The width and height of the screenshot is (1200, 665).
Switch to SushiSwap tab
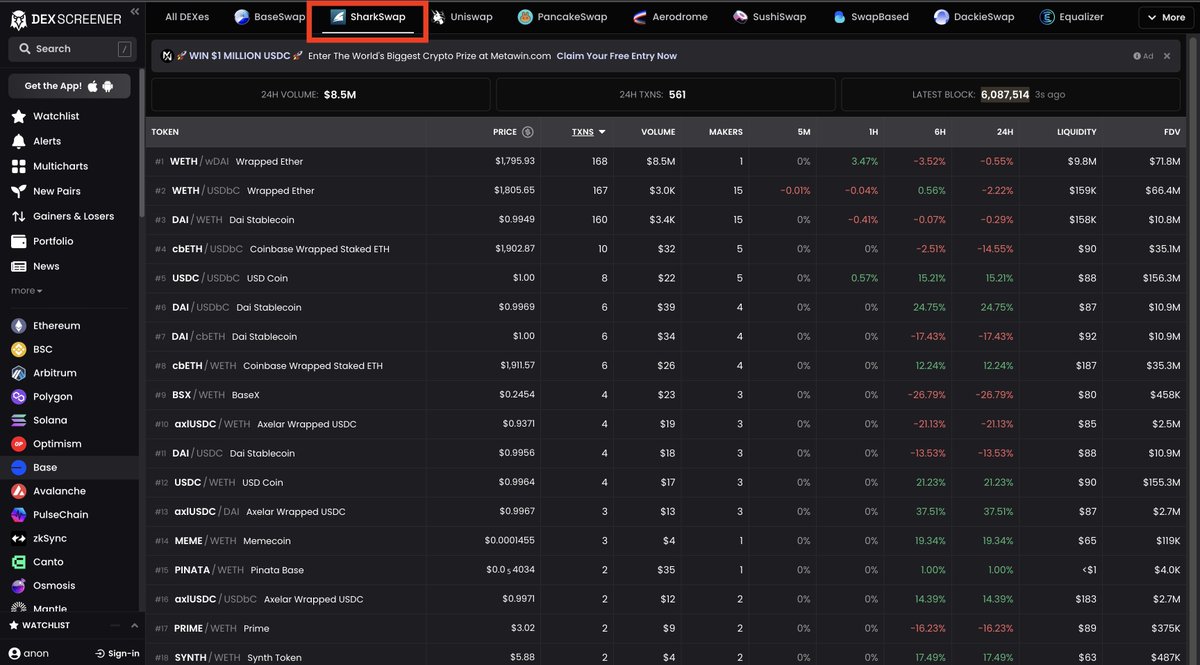tap(768, 17)
